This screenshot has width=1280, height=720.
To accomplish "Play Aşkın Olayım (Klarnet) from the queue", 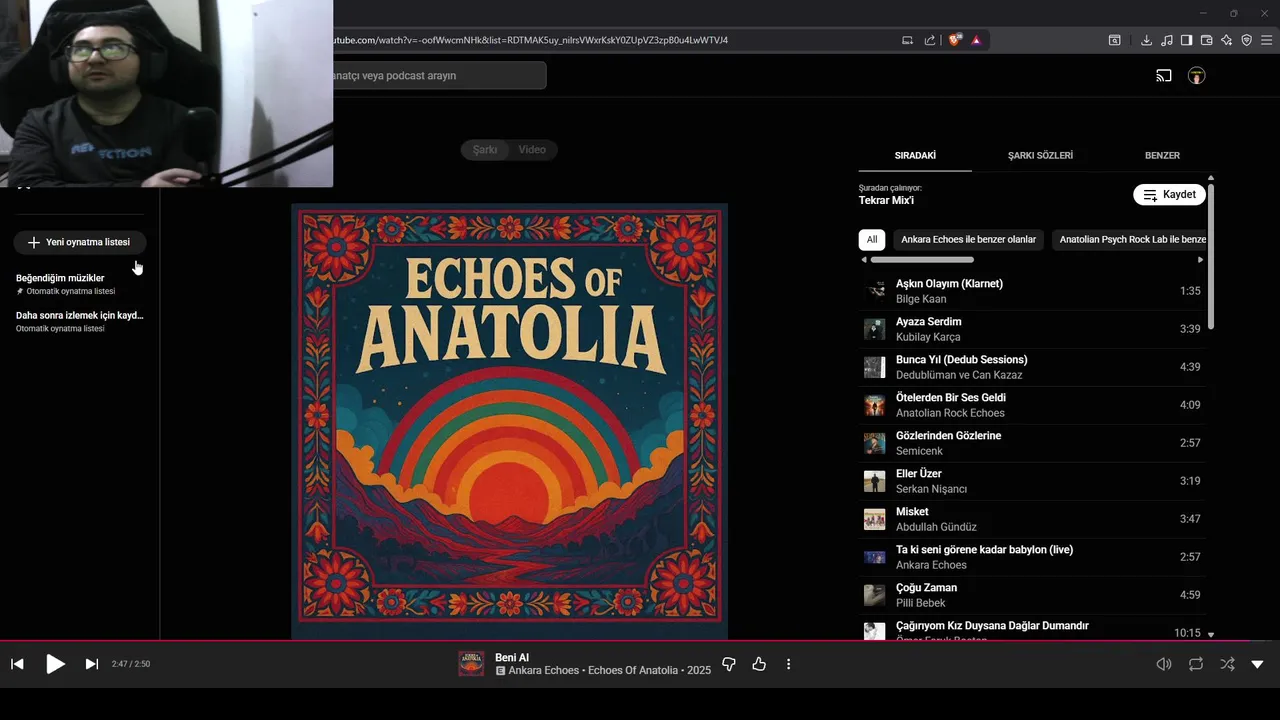I will click(x=1032, y=291).
